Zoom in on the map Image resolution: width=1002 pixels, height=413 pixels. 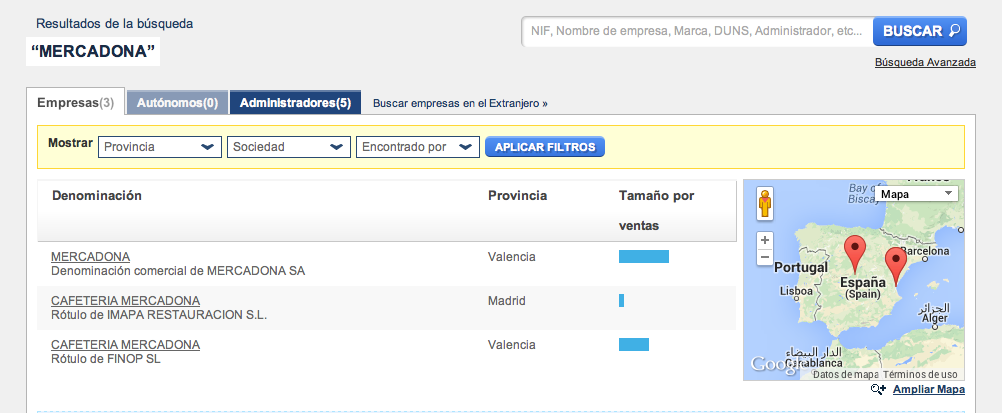765,240
